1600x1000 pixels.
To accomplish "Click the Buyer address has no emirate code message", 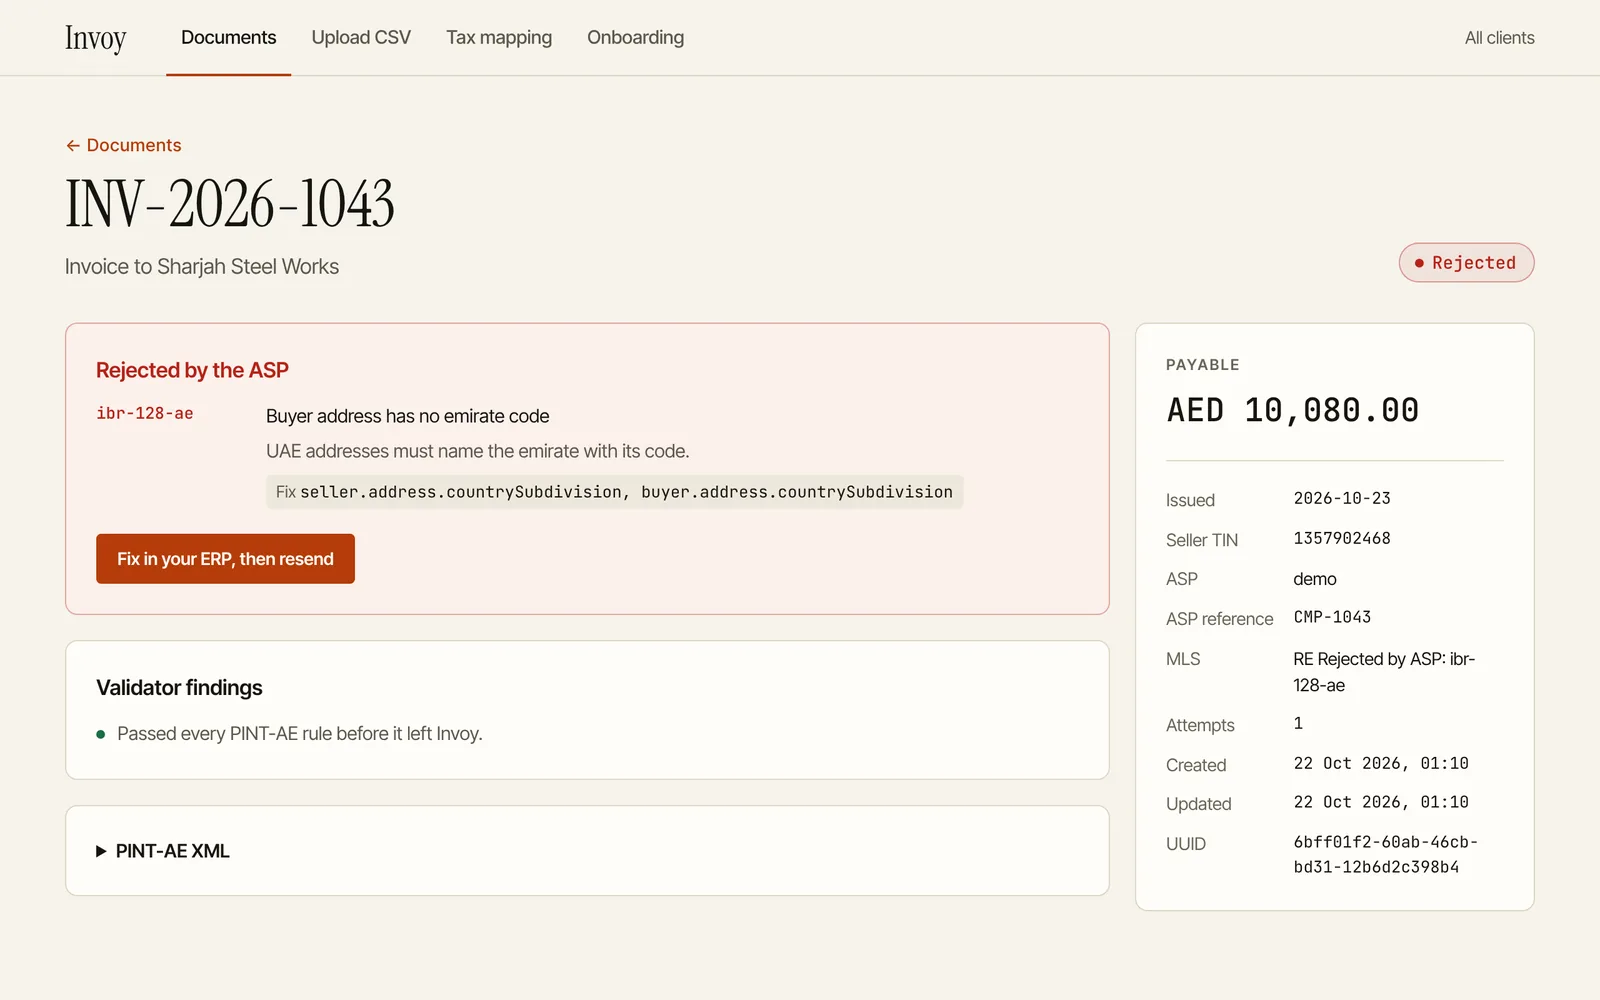I will 408,416.
